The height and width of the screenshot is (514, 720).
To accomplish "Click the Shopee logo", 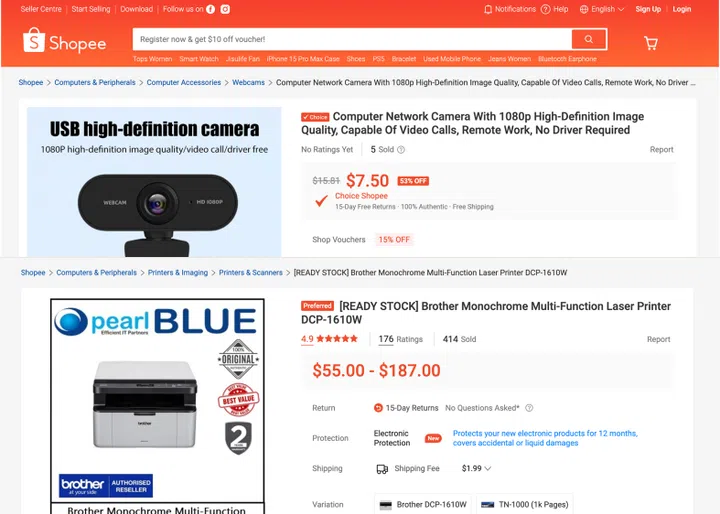I will click(x=64, y=40).
